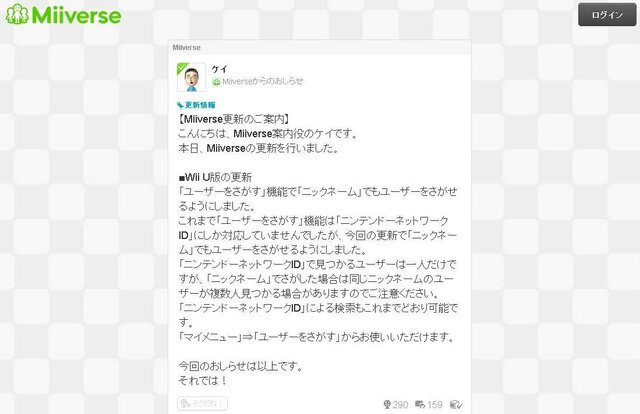This screenshot has width=640, height=414.
Task: Click the green community icon beside Miiverseからのおしらせ
Action: (216, 82)
